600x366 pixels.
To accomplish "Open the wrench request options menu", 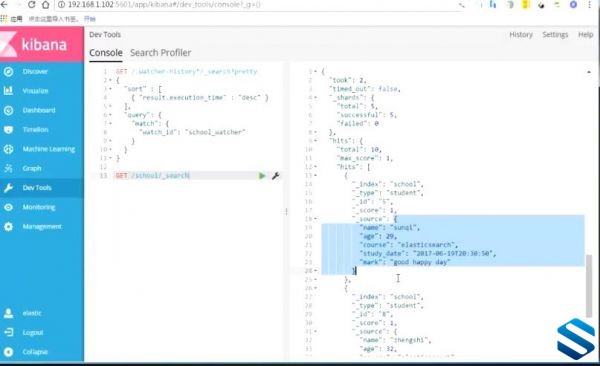I will pyautogui.click(x=276, y=176).
